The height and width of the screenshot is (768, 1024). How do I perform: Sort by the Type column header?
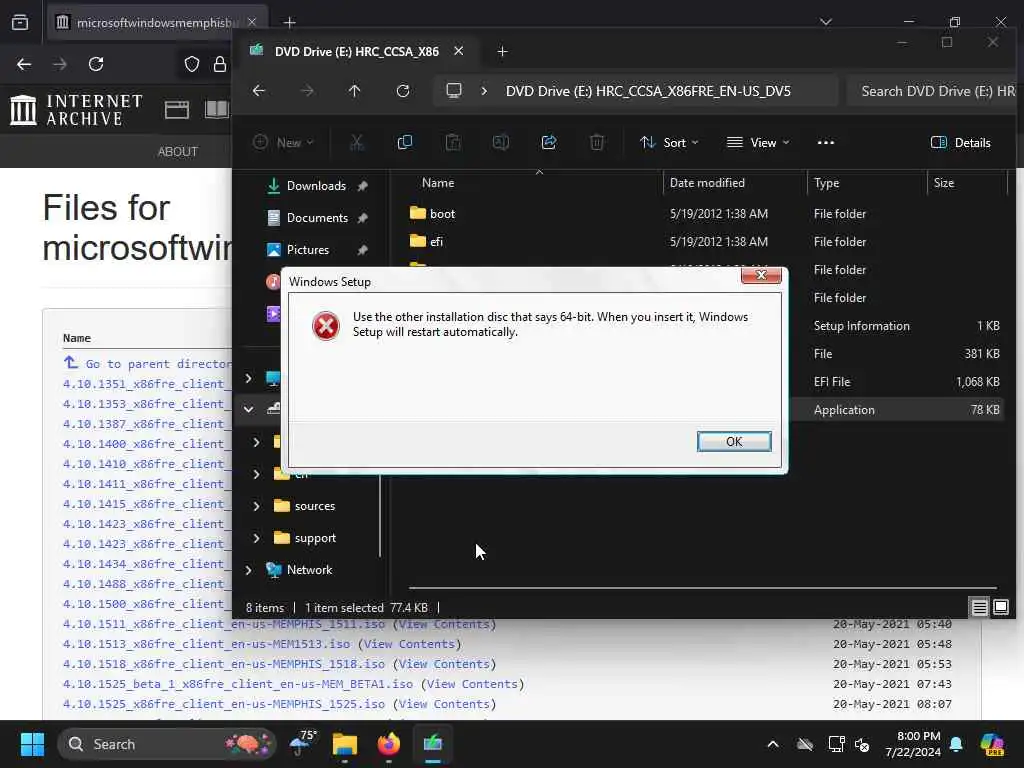pos(826,183)
